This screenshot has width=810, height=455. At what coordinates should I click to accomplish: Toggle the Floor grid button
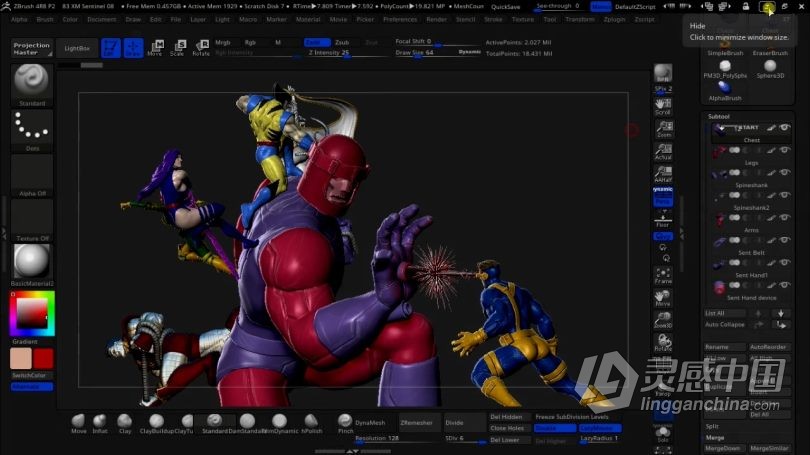pos(663,219)
